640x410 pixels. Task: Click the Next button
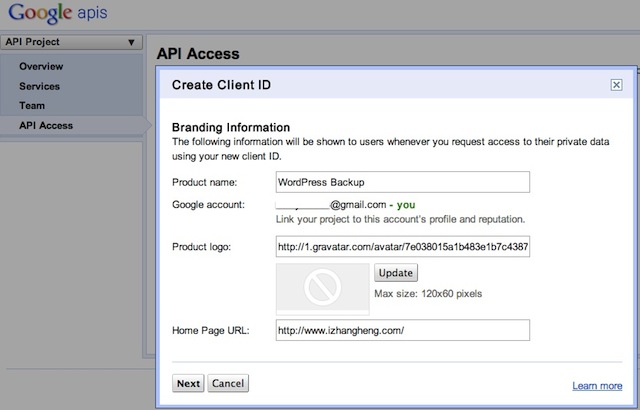point(188,383)
